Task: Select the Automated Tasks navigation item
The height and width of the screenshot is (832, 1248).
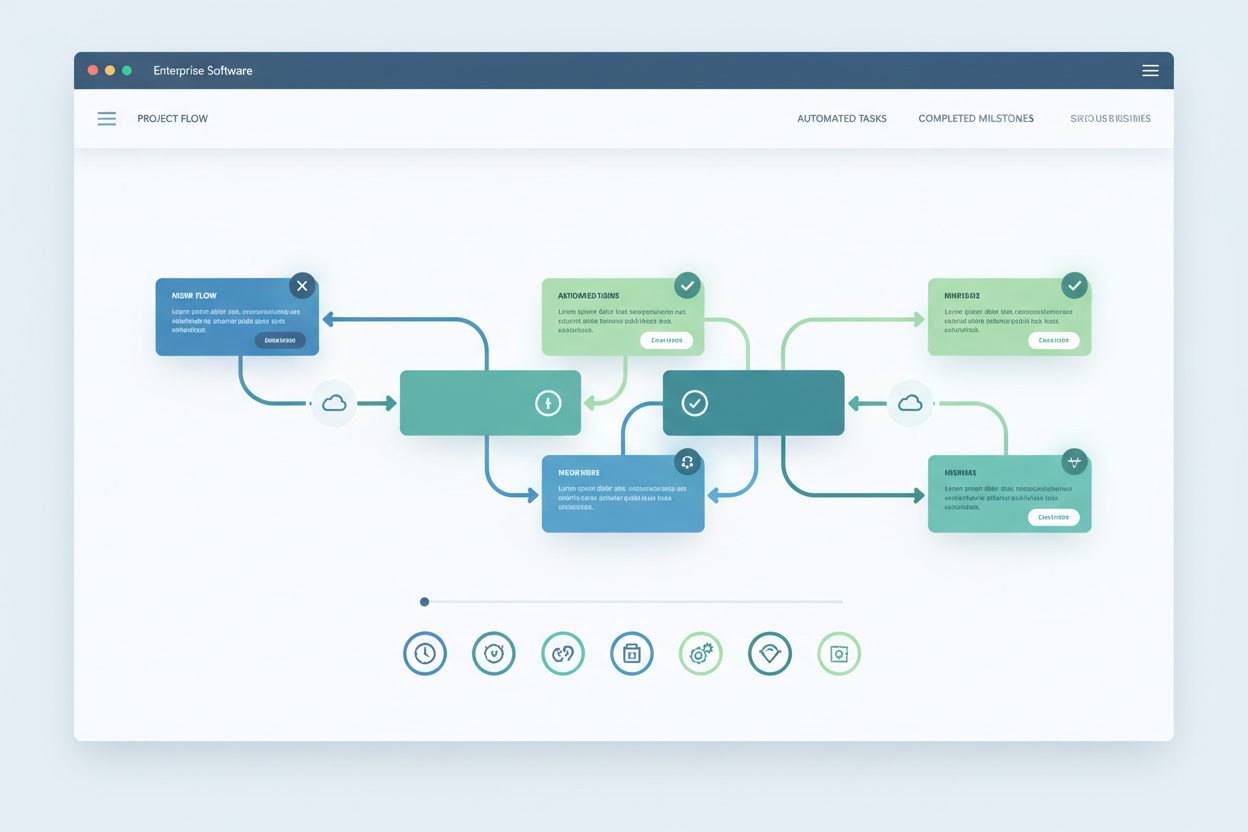Action: coord(841,118)
